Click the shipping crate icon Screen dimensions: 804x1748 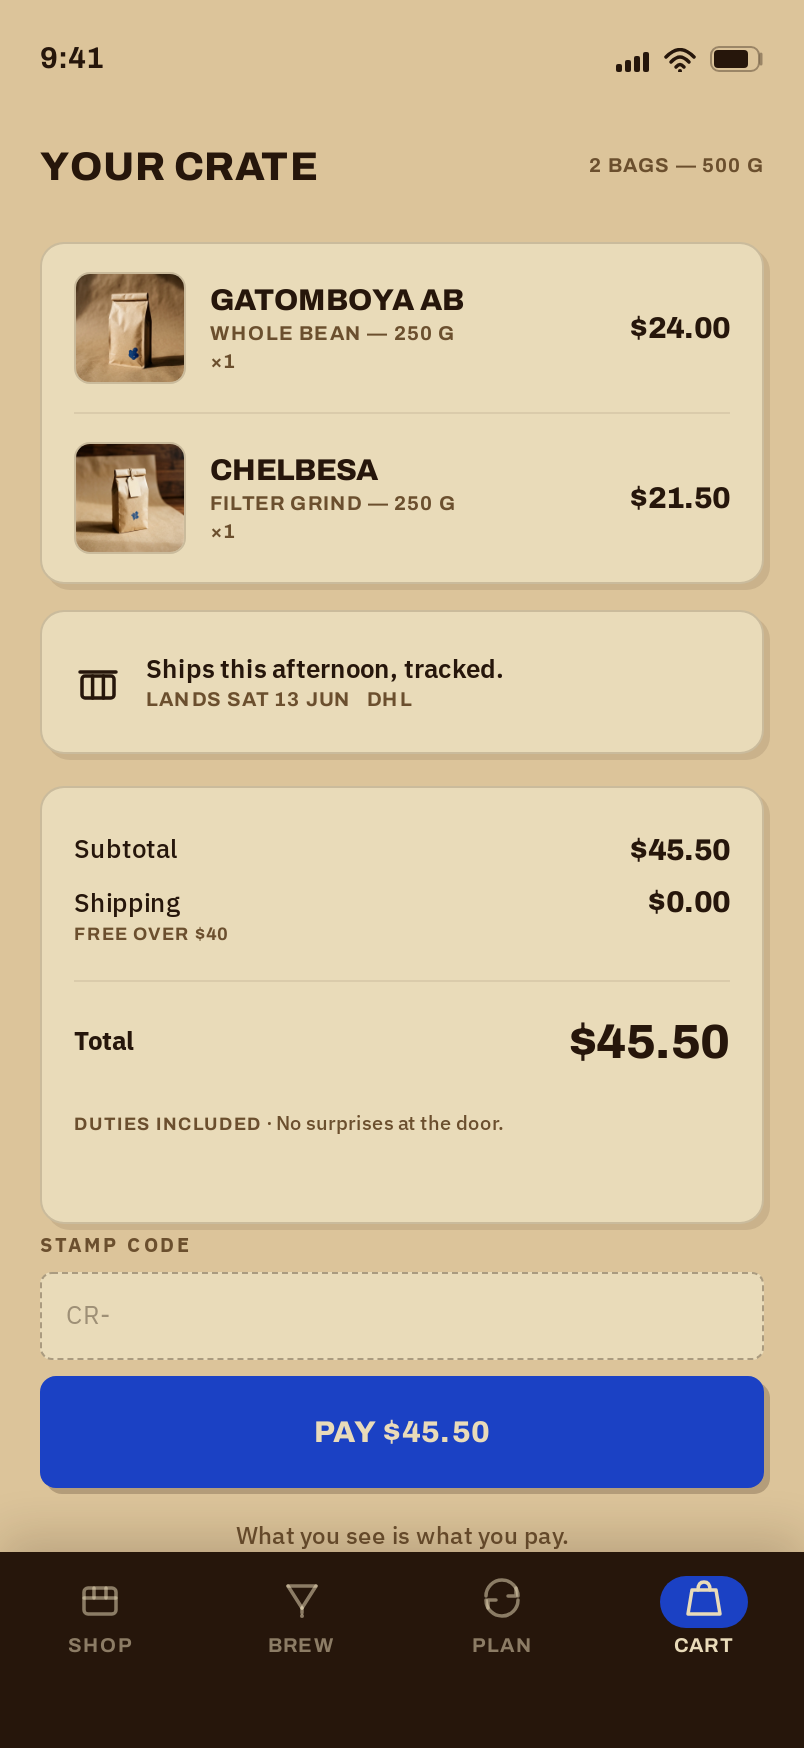tap(98, 685)
